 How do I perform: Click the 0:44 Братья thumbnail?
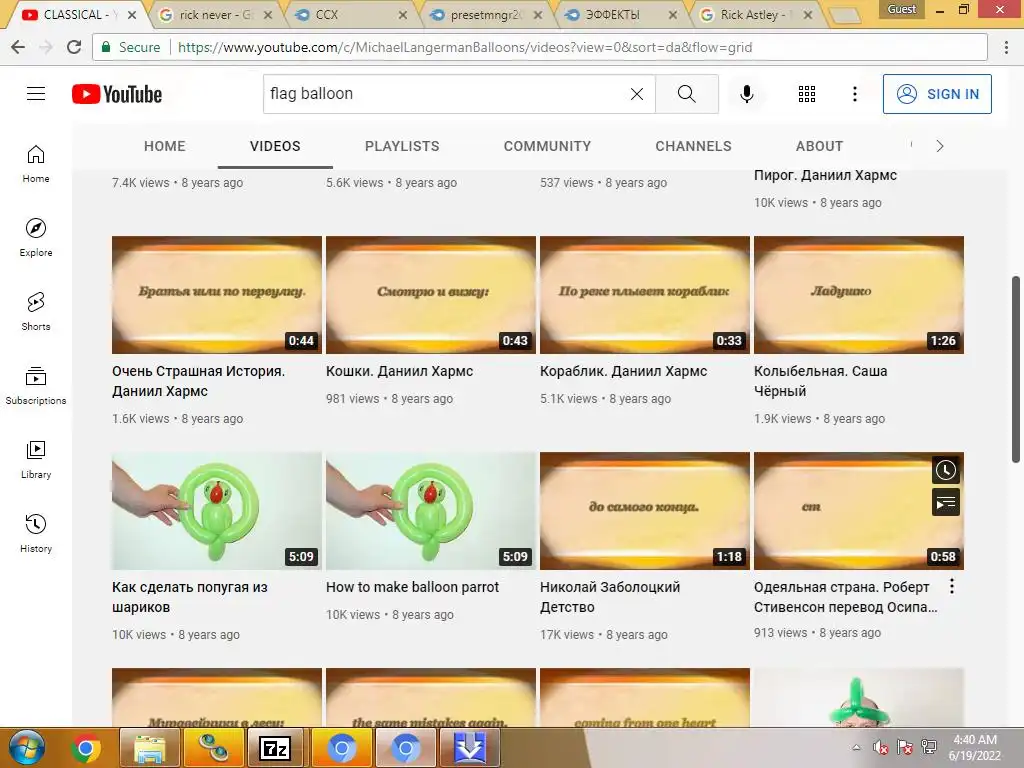[x=217, y=295]
